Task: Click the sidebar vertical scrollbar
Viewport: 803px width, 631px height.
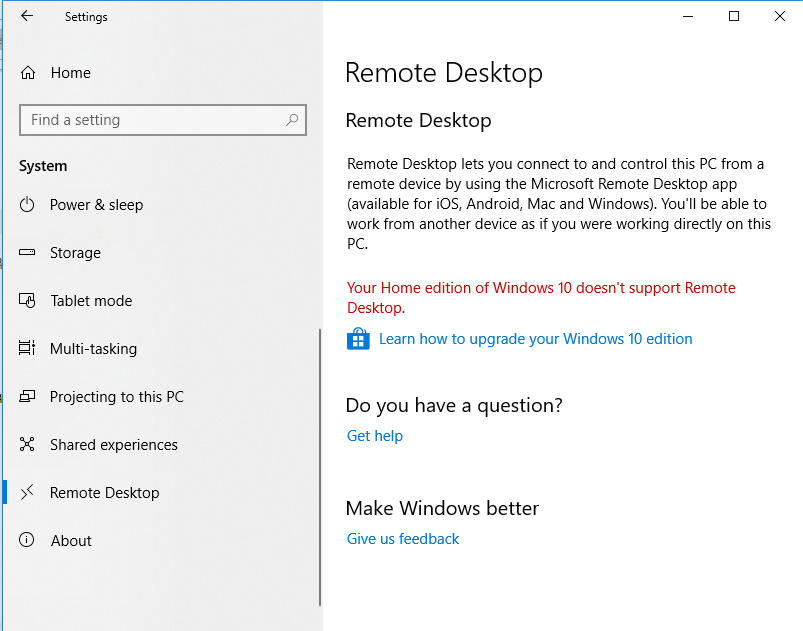Action: 320,467
